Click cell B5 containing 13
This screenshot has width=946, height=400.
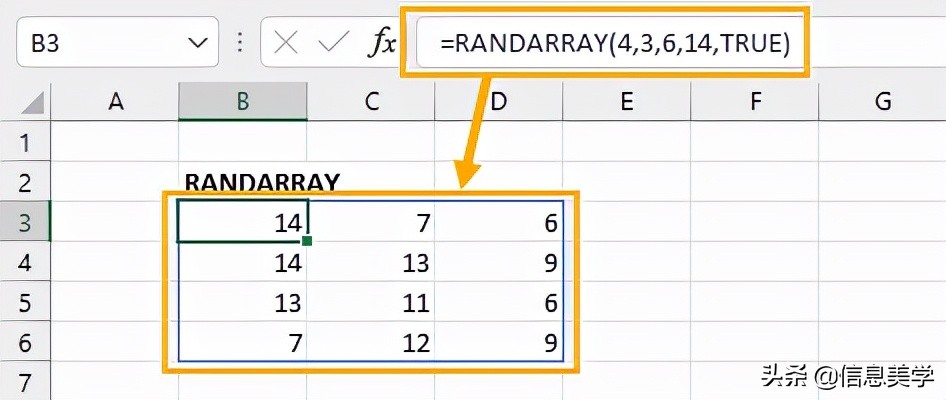243,302
